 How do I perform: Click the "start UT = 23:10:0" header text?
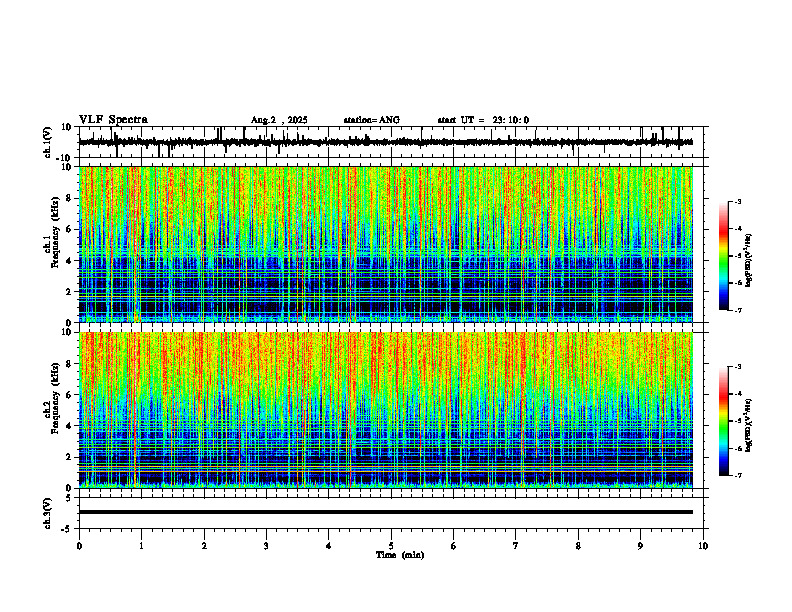pyautogui.click(x=483, y=120)
